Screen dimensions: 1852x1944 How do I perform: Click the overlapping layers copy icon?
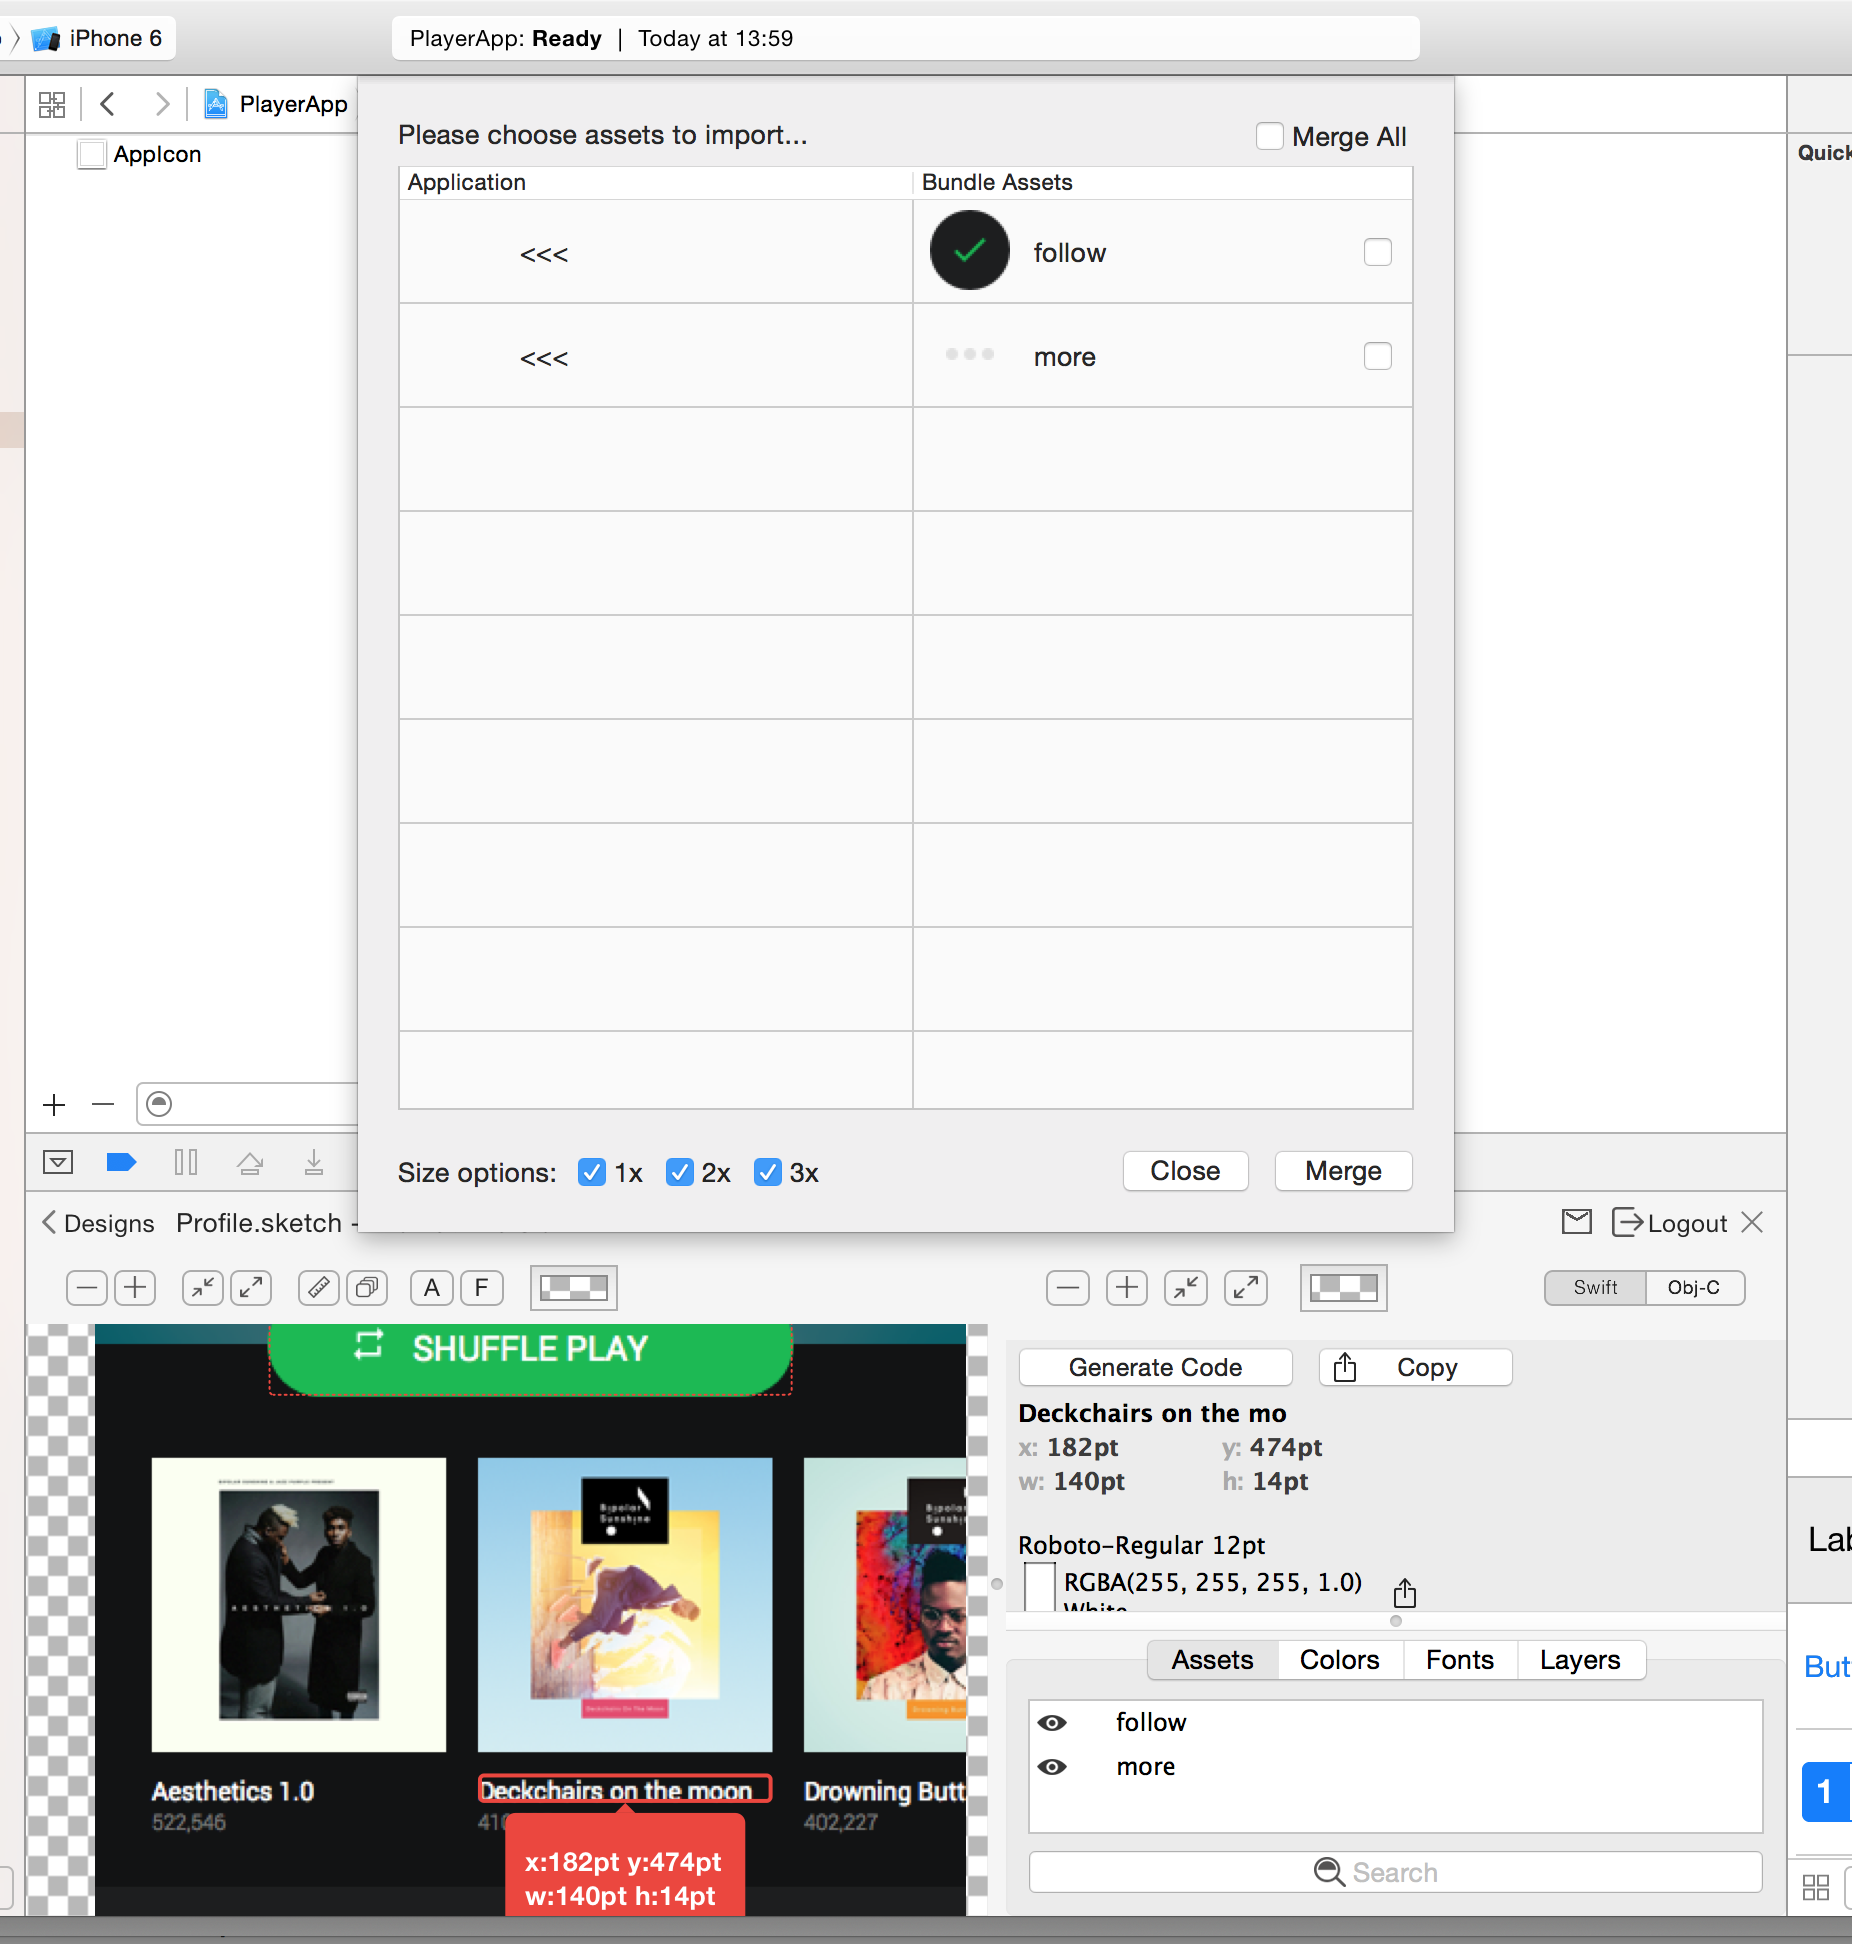tap(367, 1288)
